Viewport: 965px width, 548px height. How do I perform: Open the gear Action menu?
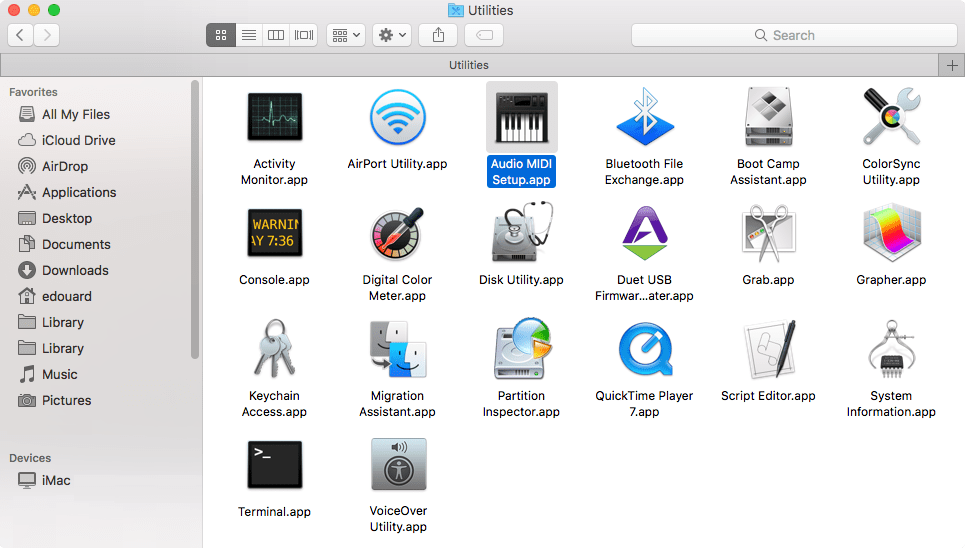392,35
